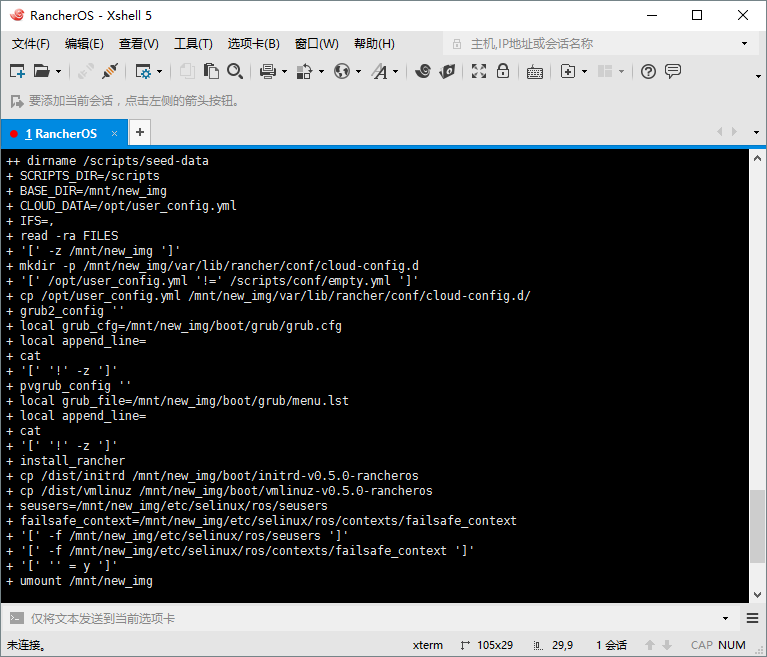Click the compose bar terminal icon

[x=17, y=618]
